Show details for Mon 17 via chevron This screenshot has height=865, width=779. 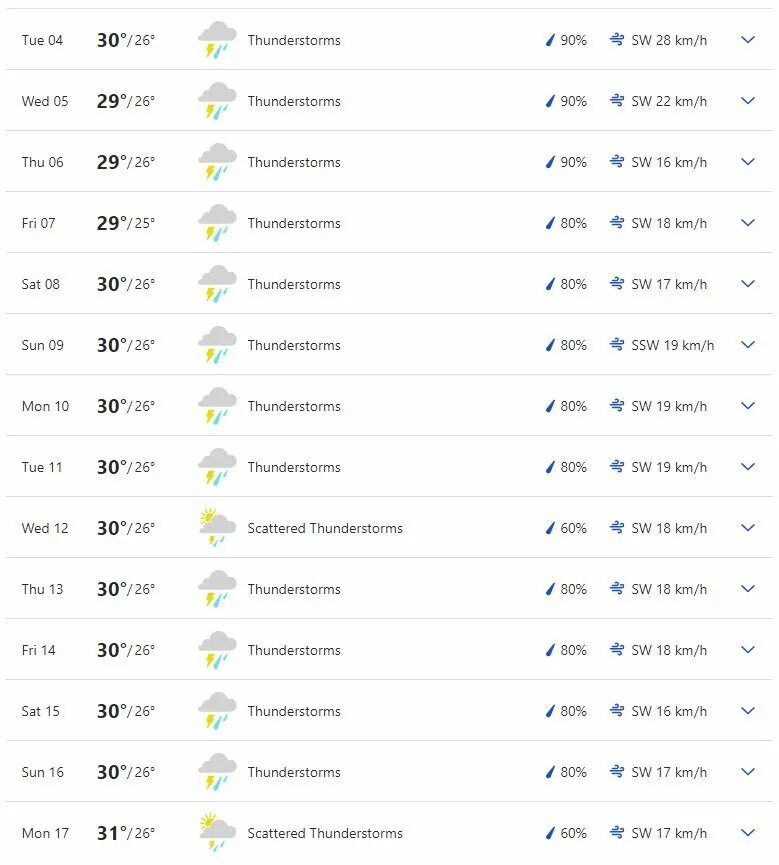(748, 832)
